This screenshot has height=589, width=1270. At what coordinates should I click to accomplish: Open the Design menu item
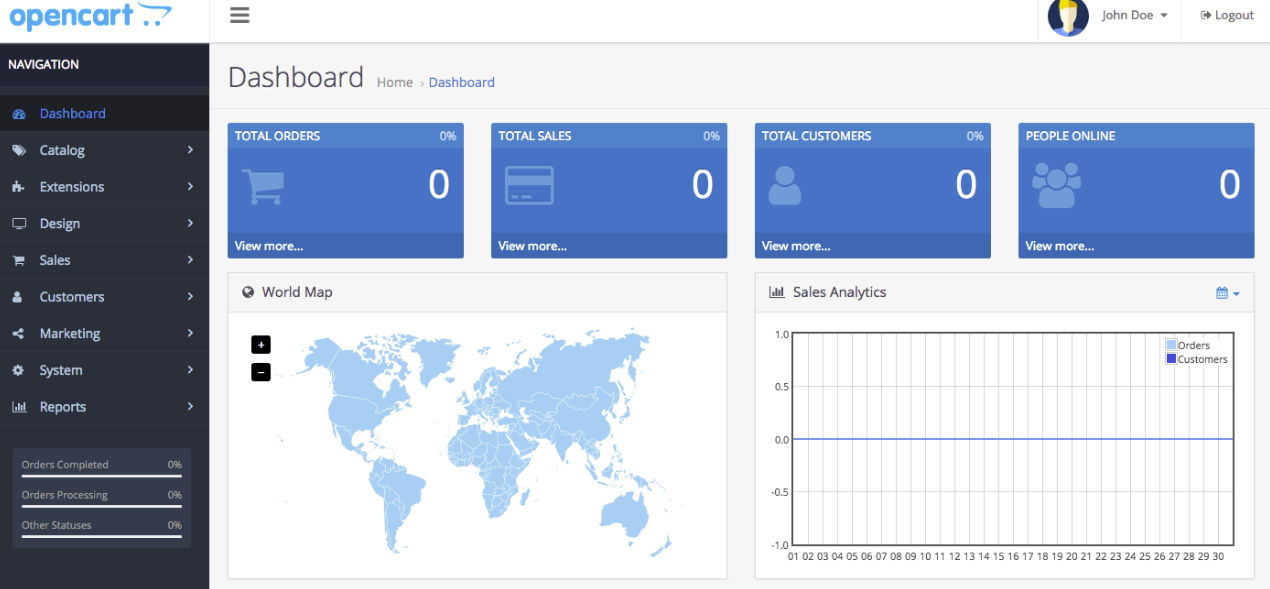pos(104,224)
